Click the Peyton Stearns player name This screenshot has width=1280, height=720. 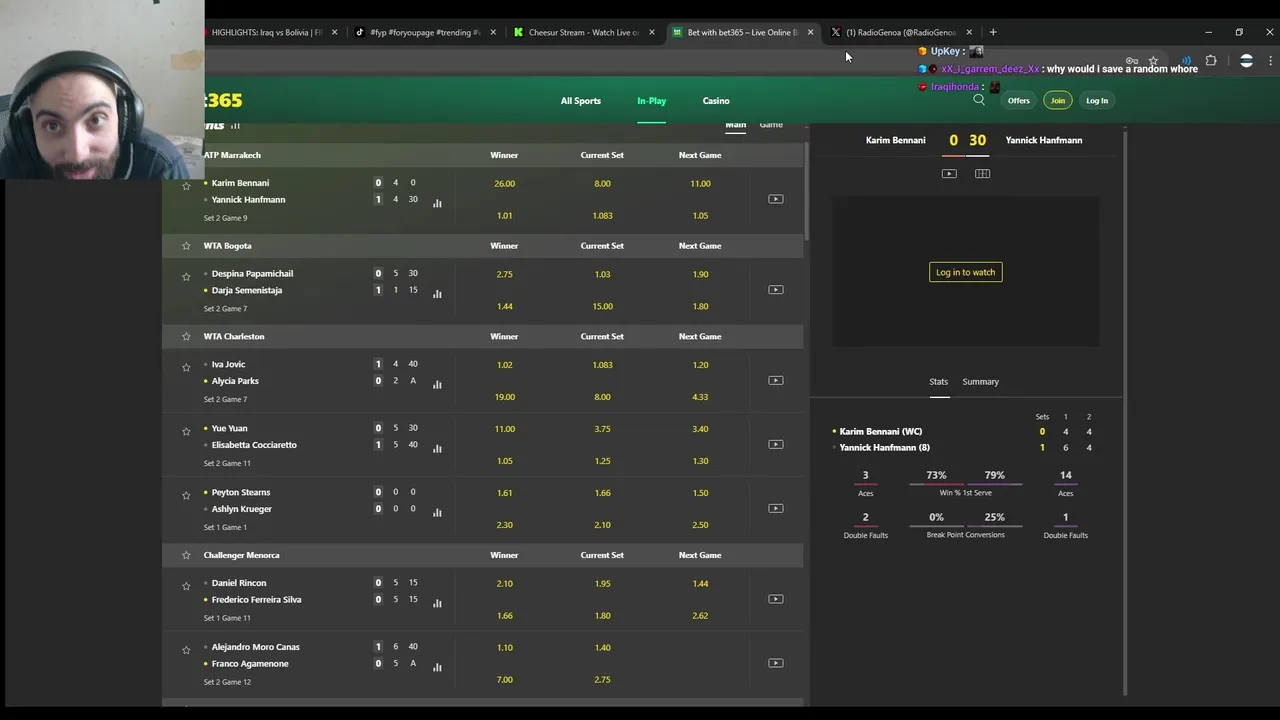[241, 492]
